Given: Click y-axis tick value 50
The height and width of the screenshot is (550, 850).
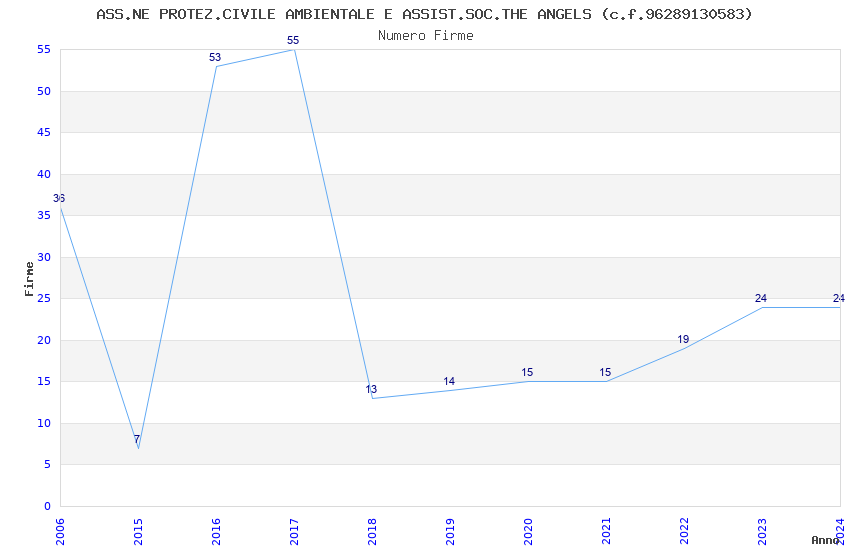Looking at the screenshot, I should coord(44,91).
